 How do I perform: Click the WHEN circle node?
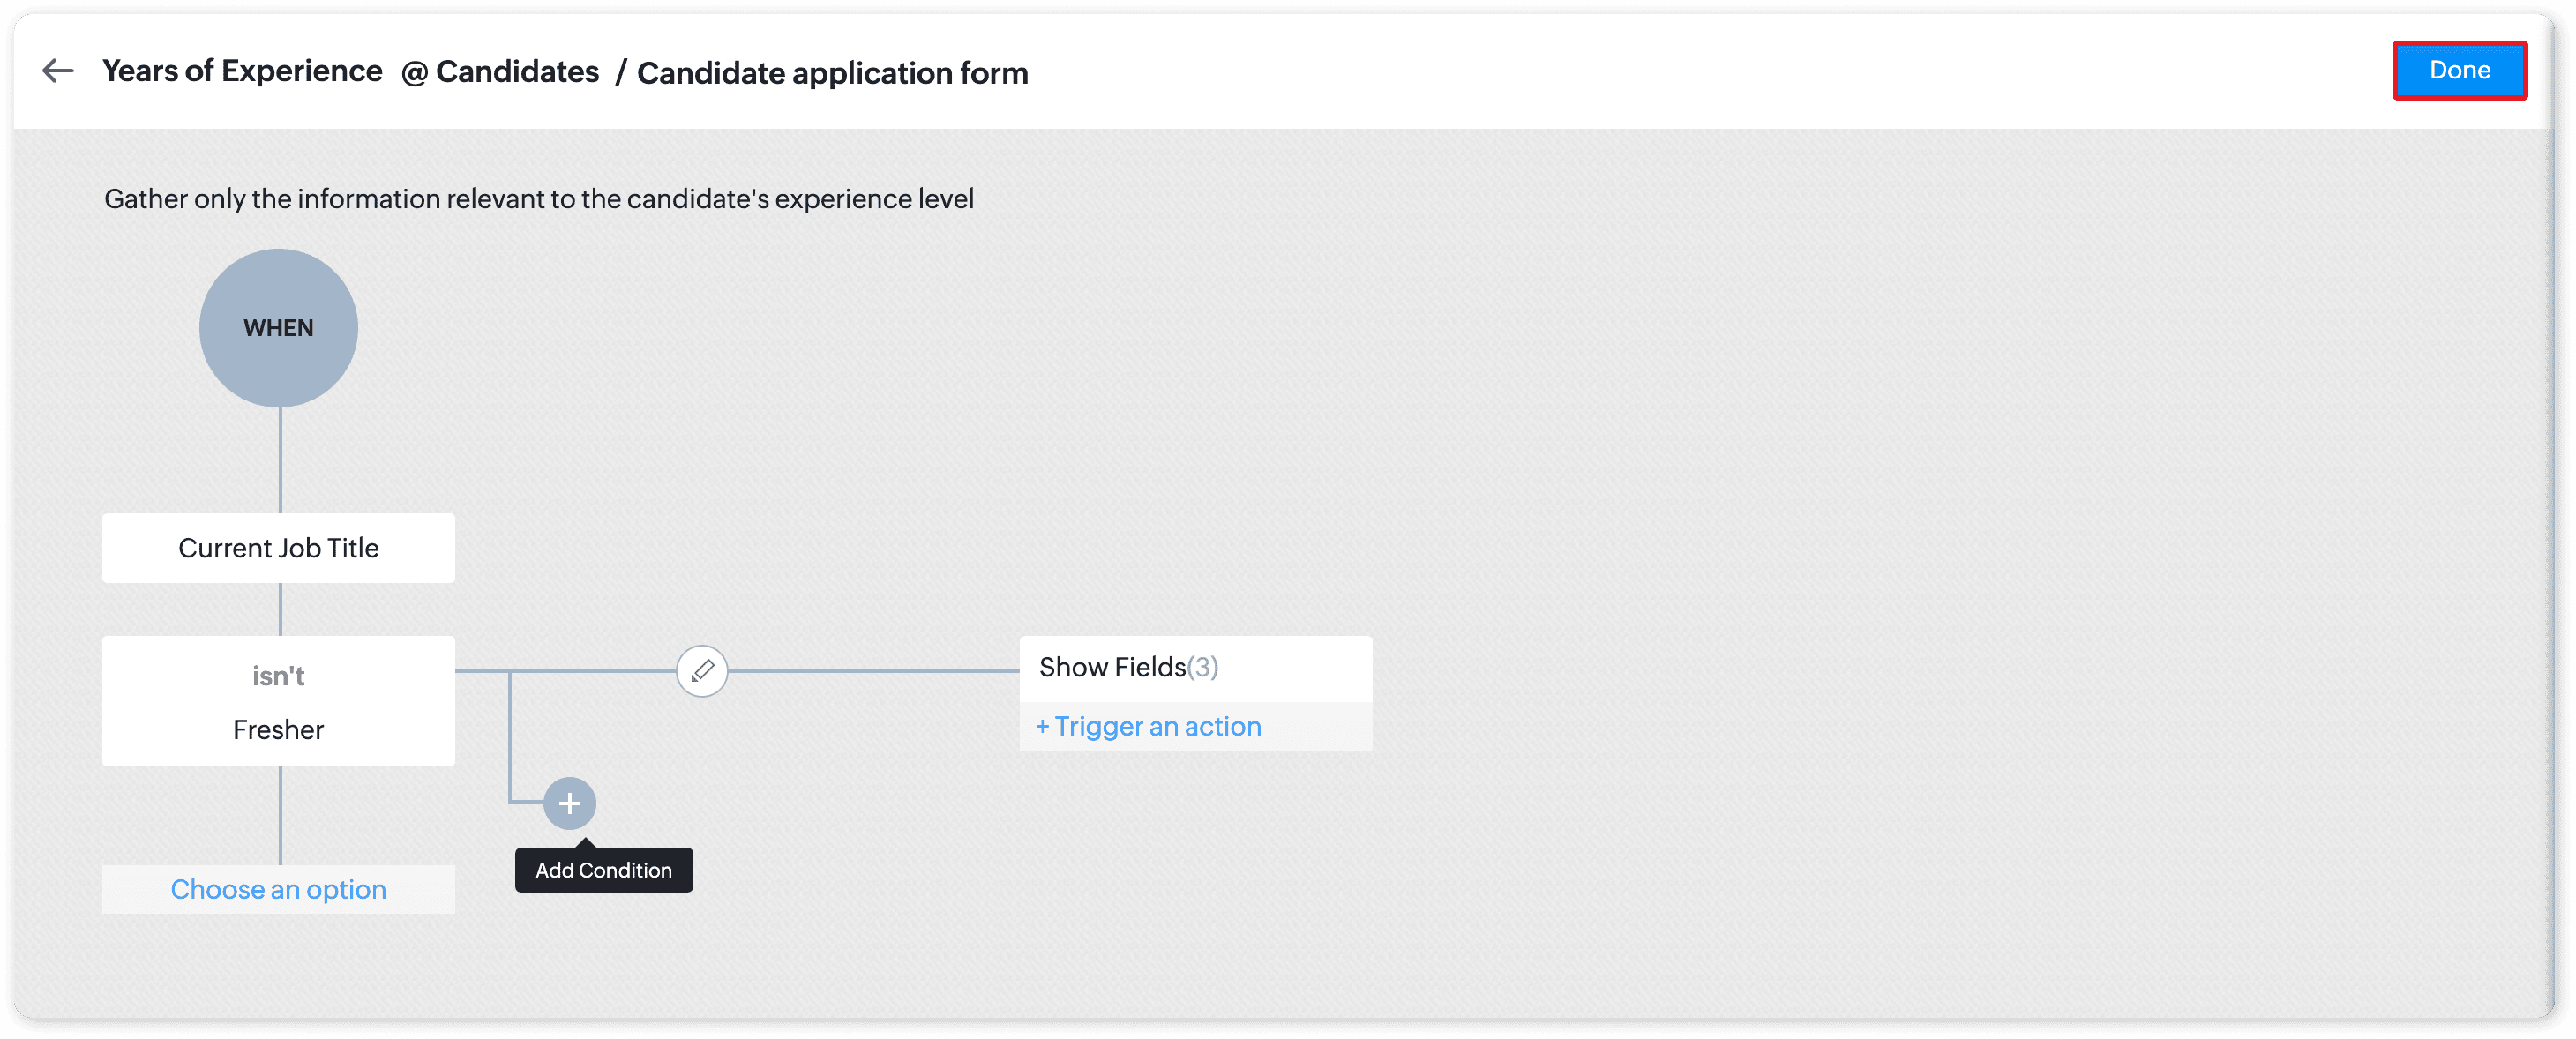coord(278,328)
